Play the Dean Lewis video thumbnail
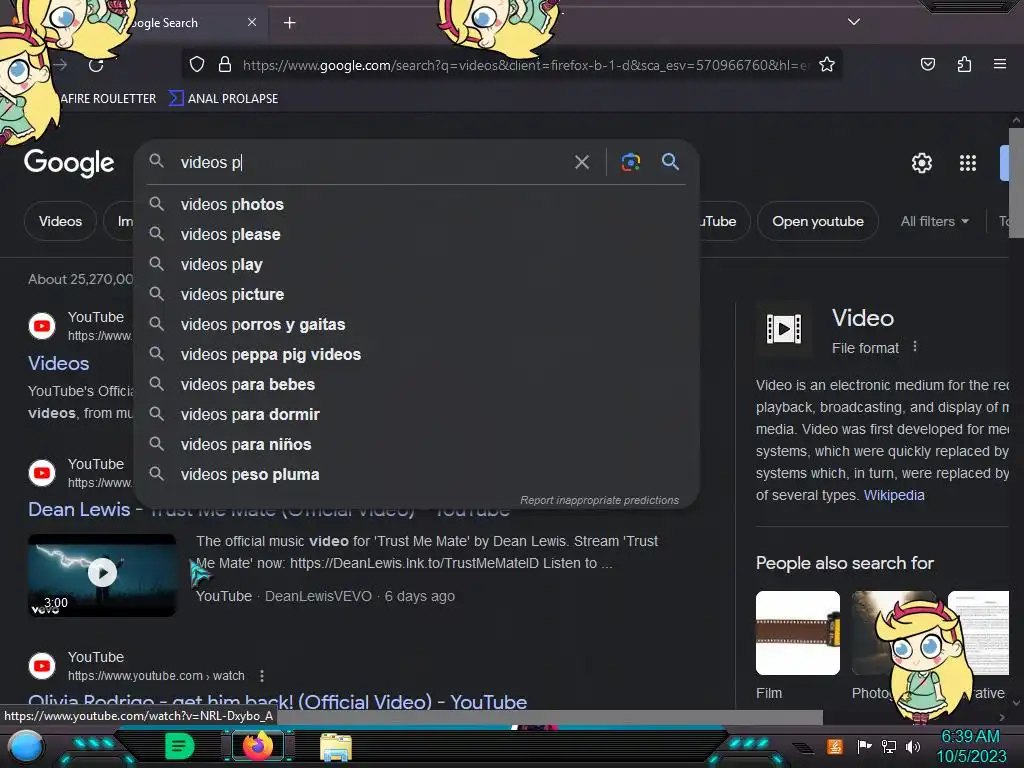The width and height of the screenshot is (1024, 768). 102,575
